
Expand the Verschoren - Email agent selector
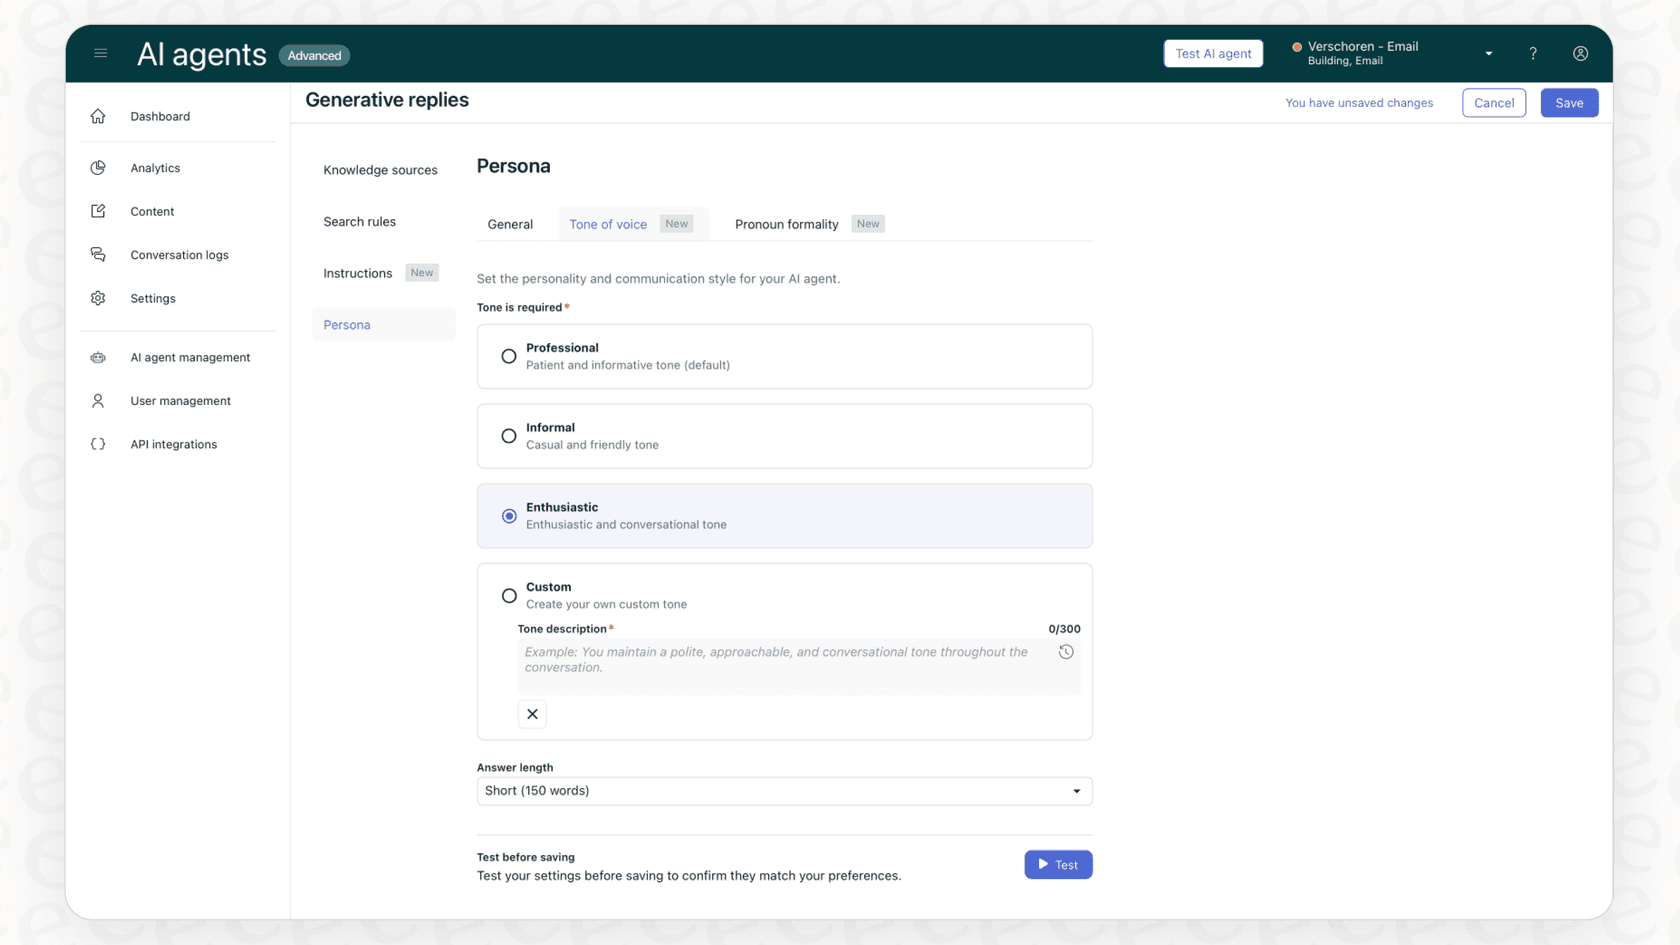1488,53
